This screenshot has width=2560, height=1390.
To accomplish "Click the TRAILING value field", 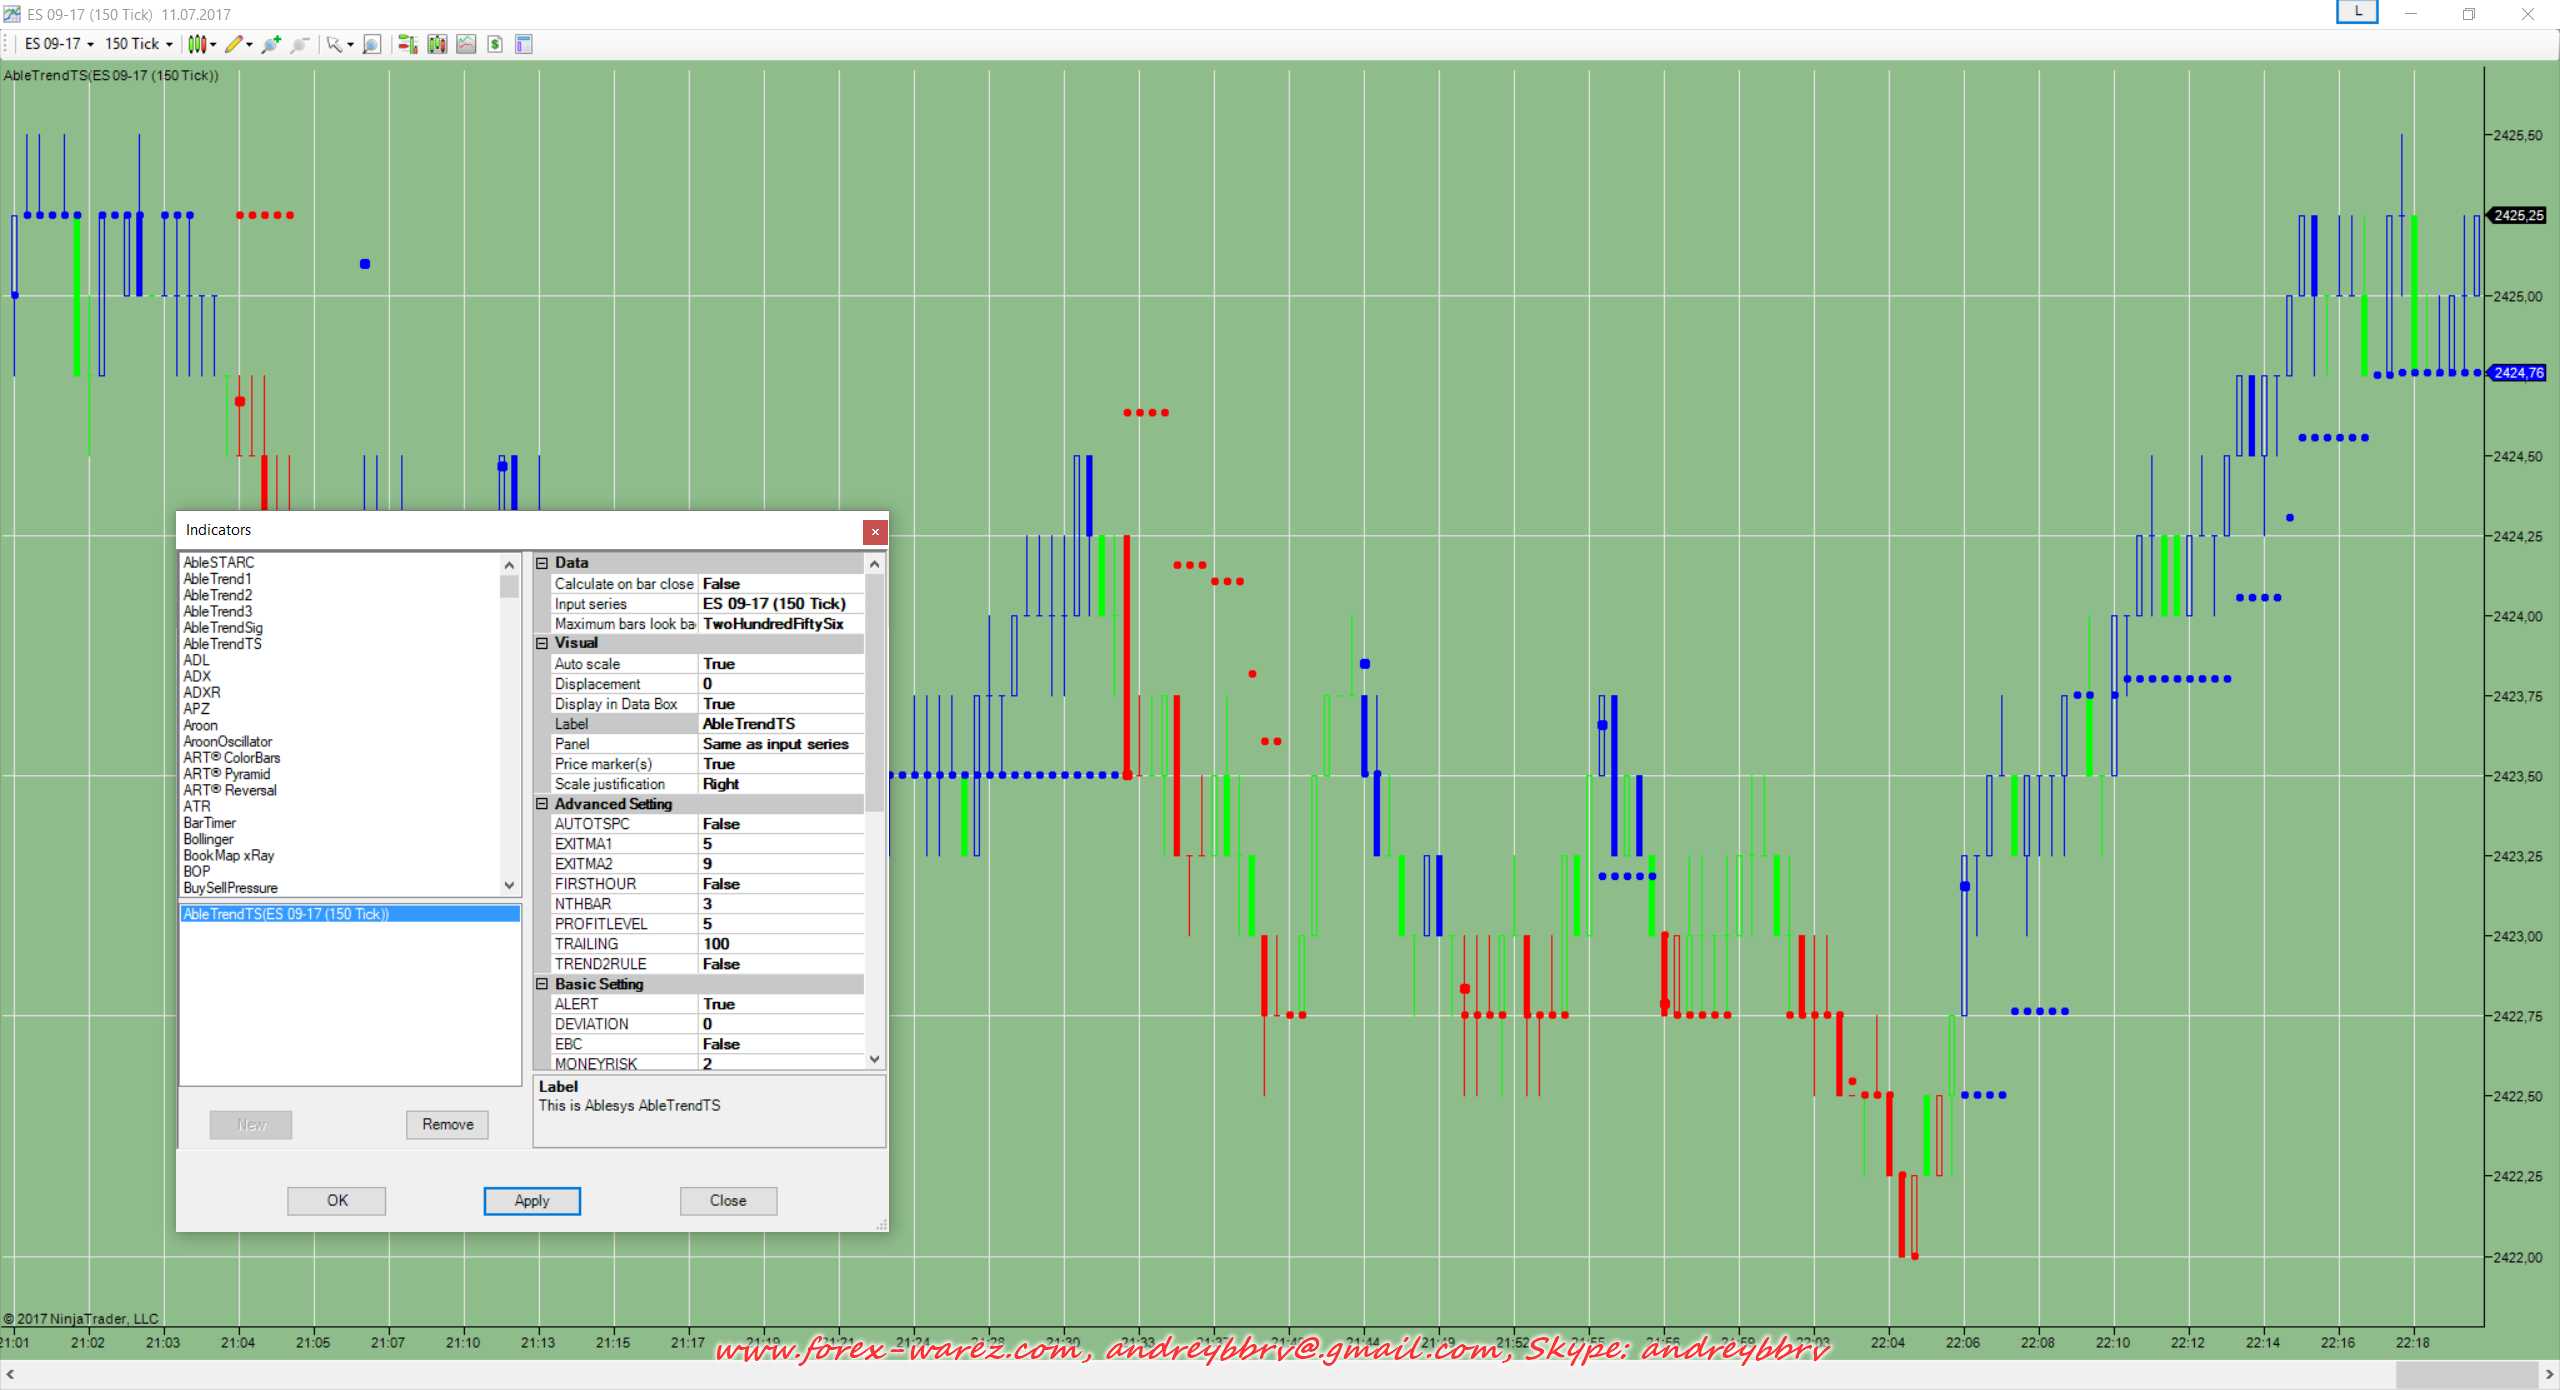I will click(x=780, y=944).
